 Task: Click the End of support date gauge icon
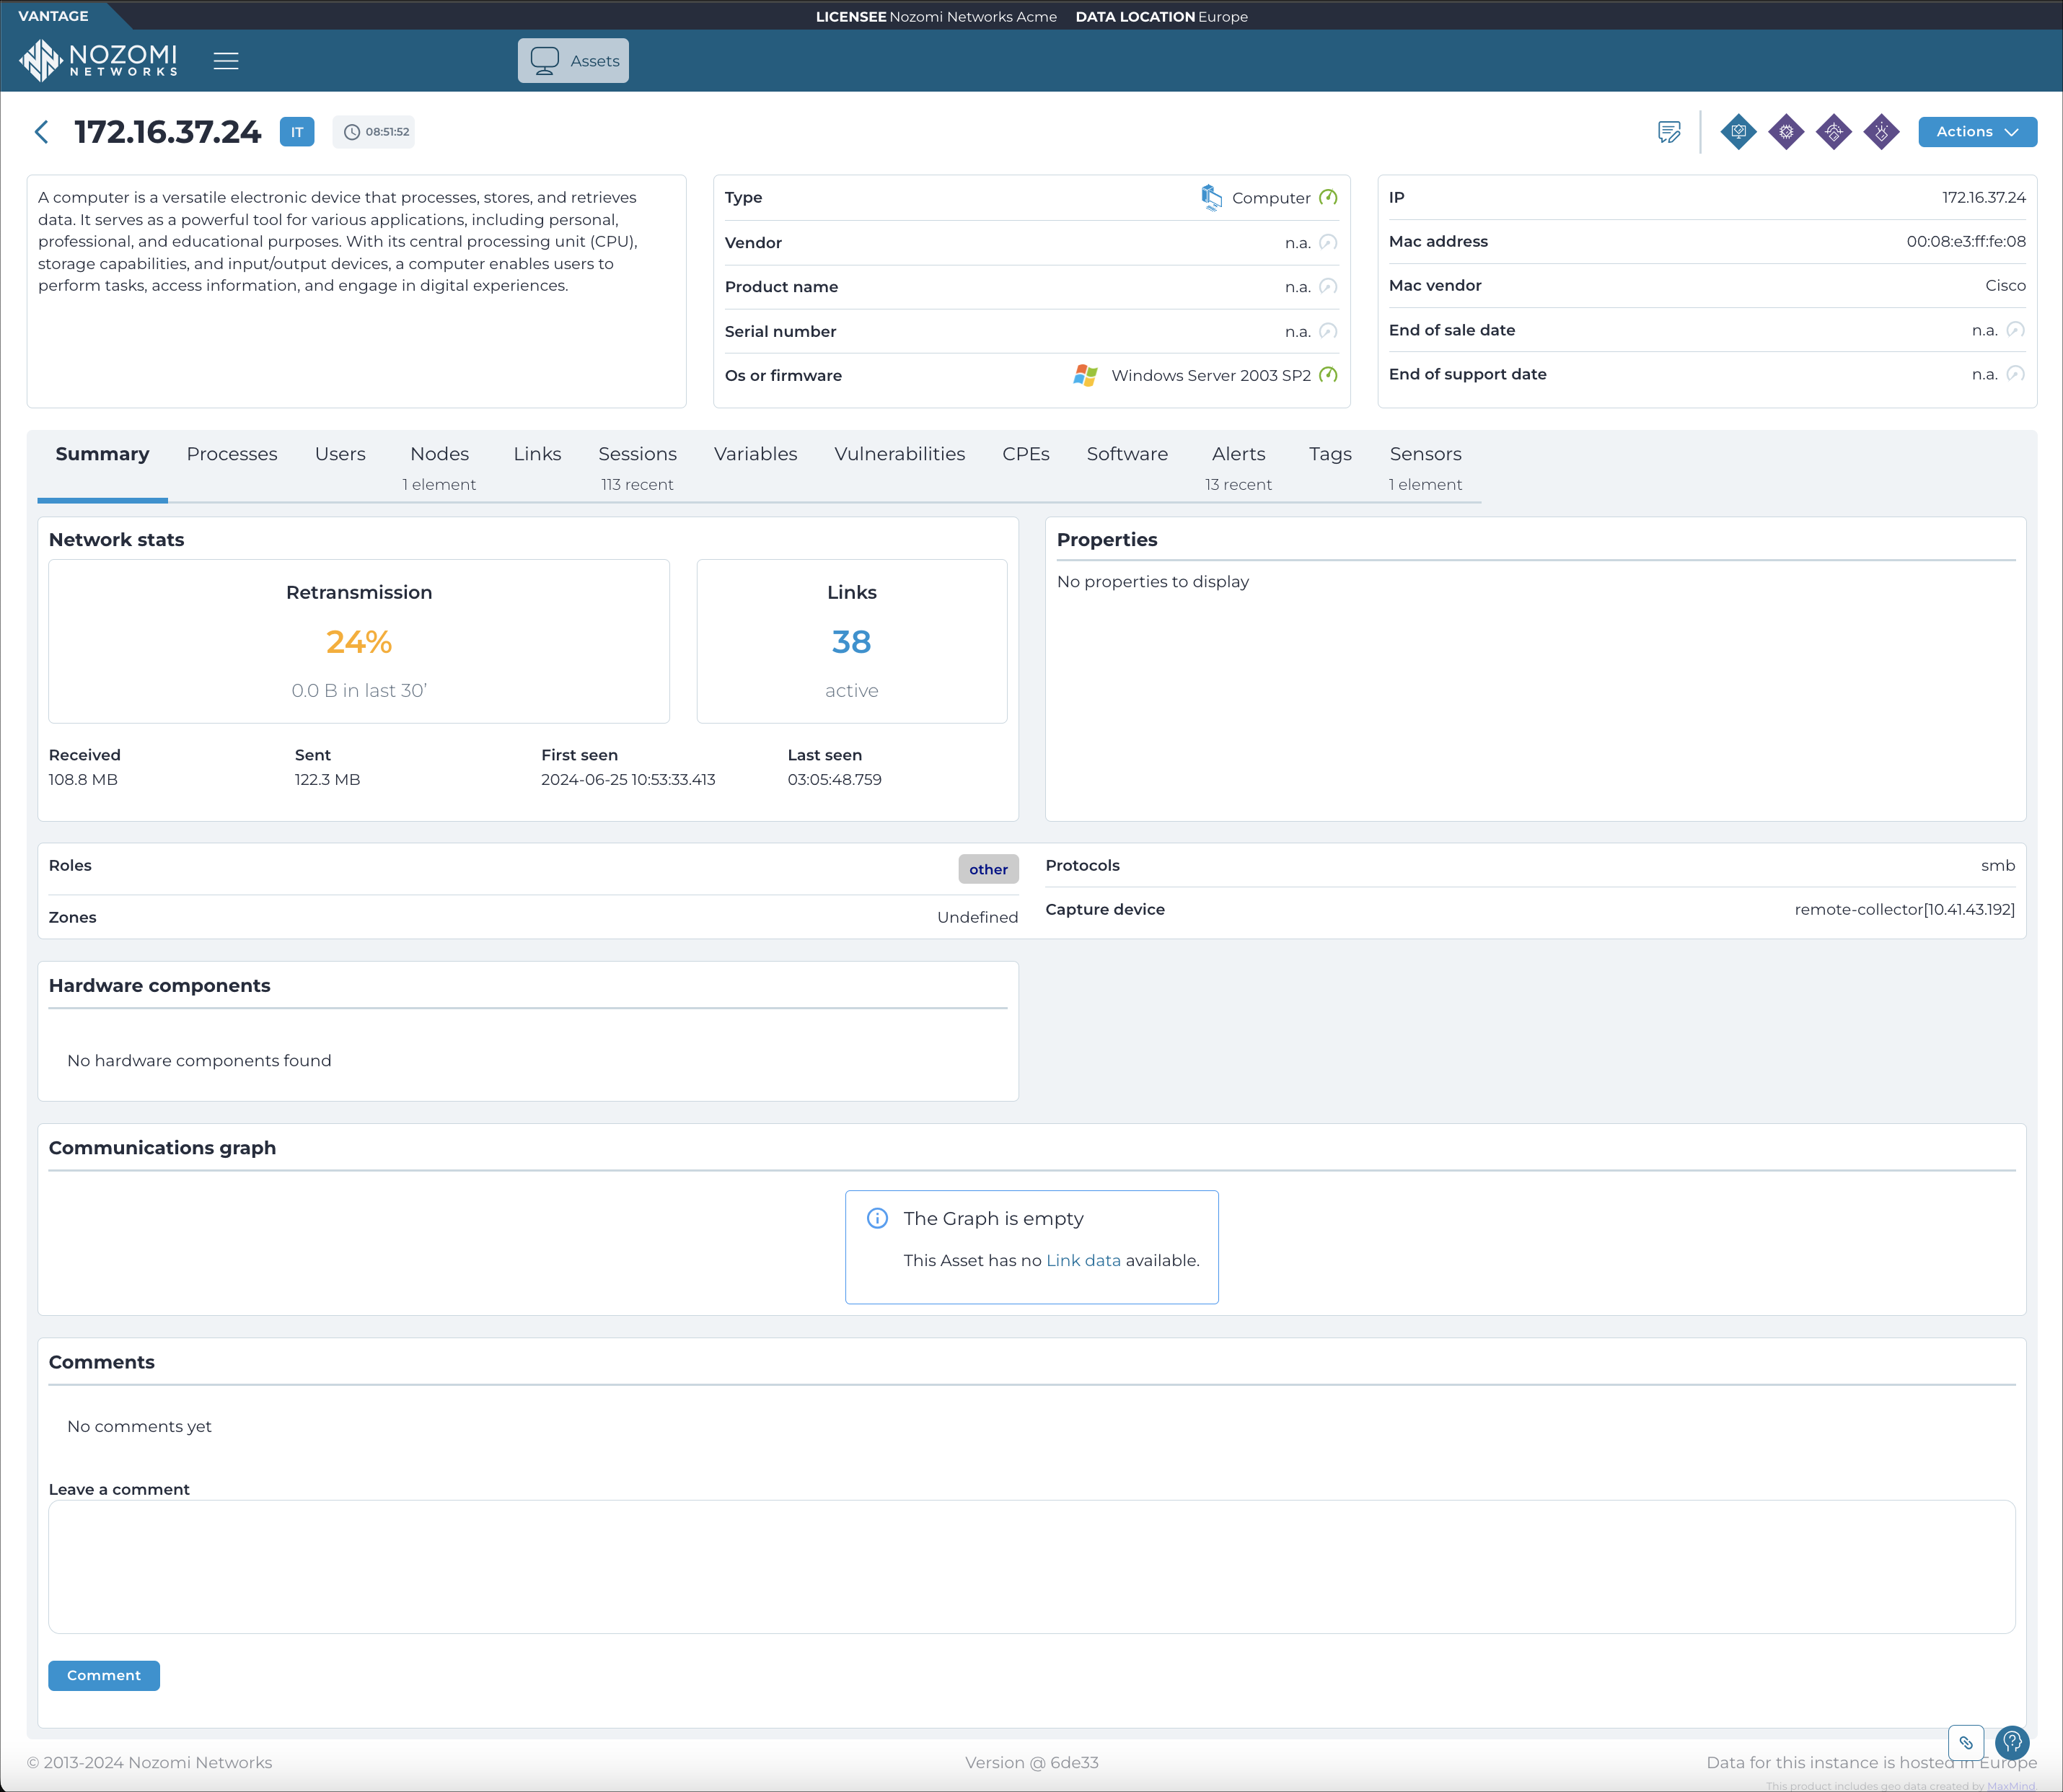pos(2016,373)
